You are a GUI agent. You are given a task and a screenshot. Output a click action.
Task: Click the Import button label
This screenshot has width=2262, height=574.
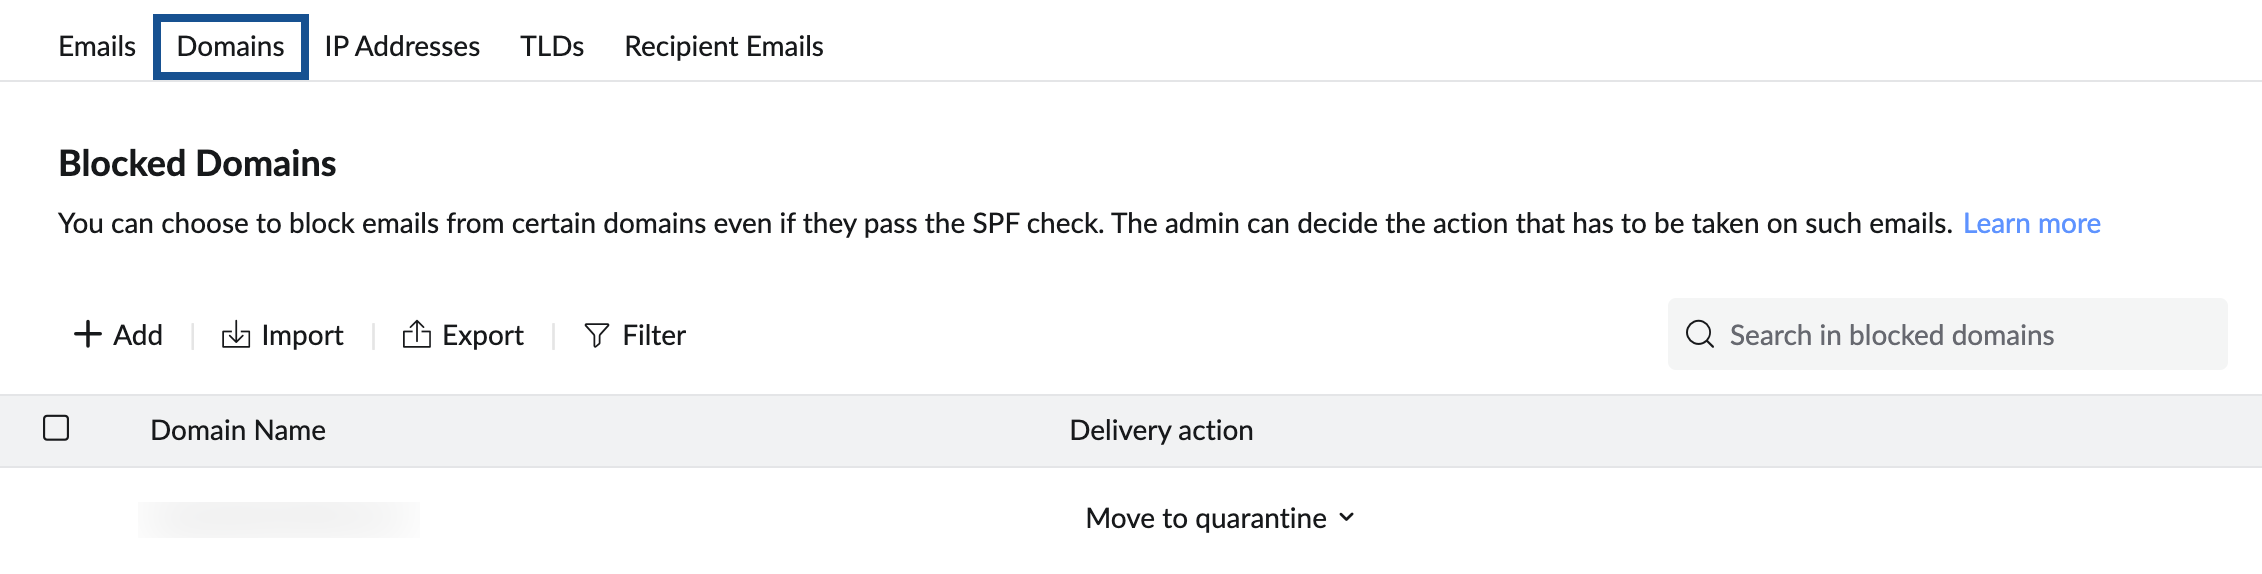pos(302,335)
